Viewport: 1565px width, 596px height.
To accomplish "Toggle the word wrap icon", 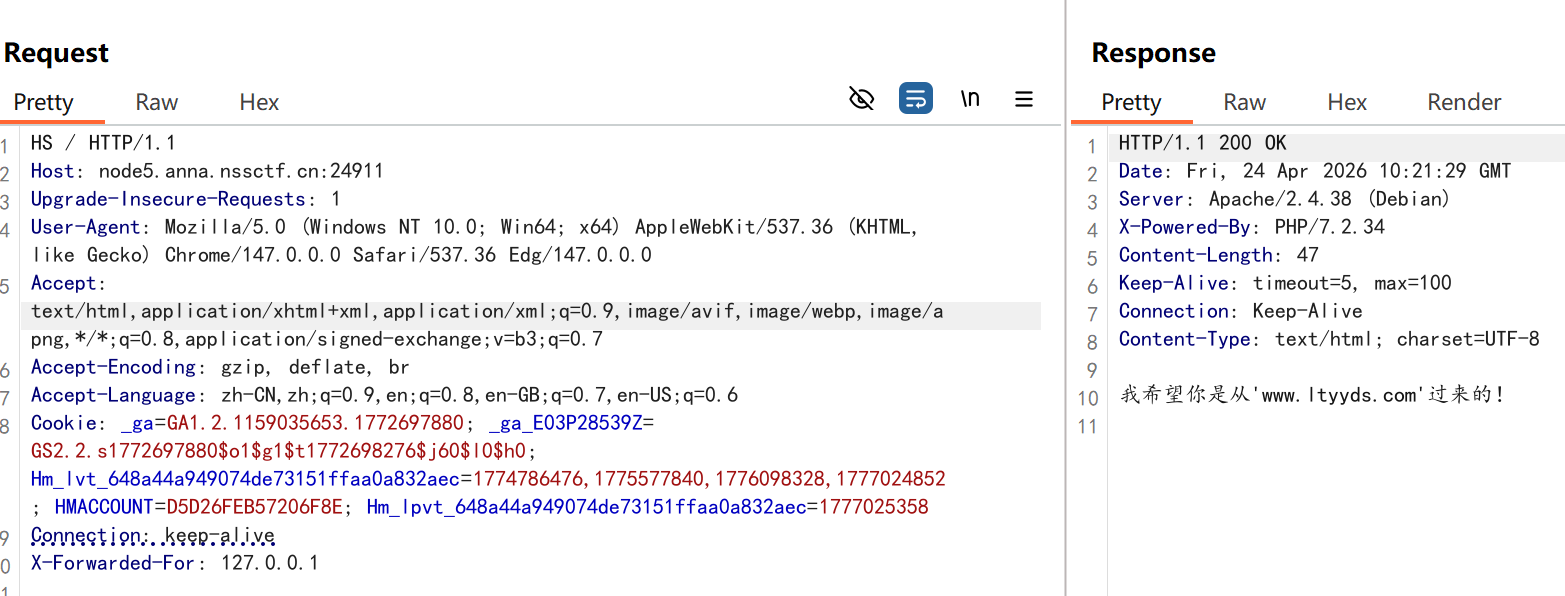I will (915, 98).
